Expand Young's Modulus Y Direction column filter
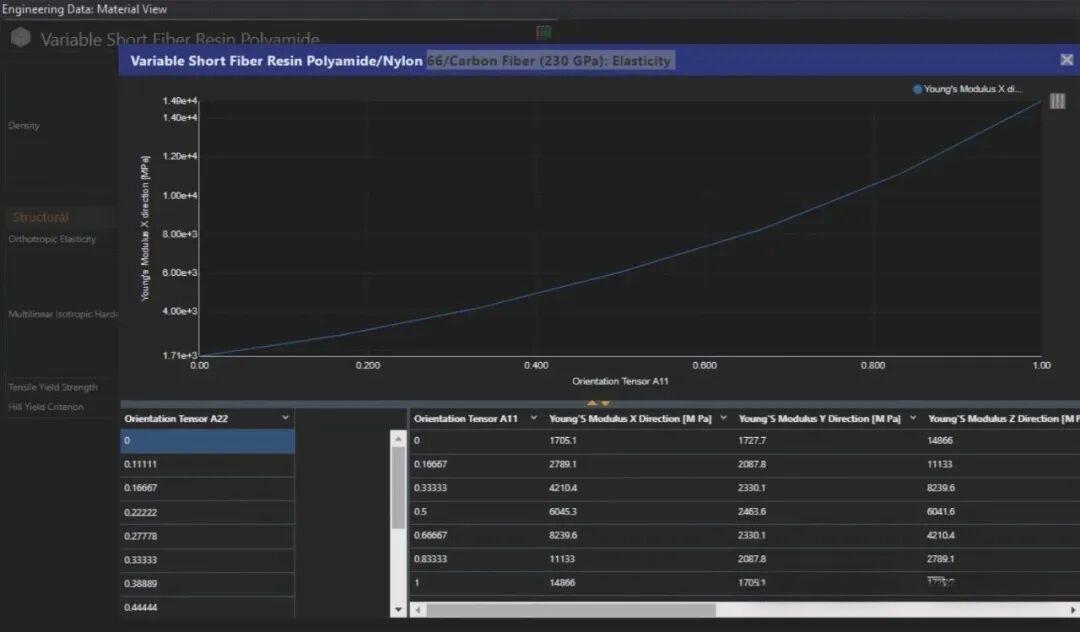 [x=913, y=418]
